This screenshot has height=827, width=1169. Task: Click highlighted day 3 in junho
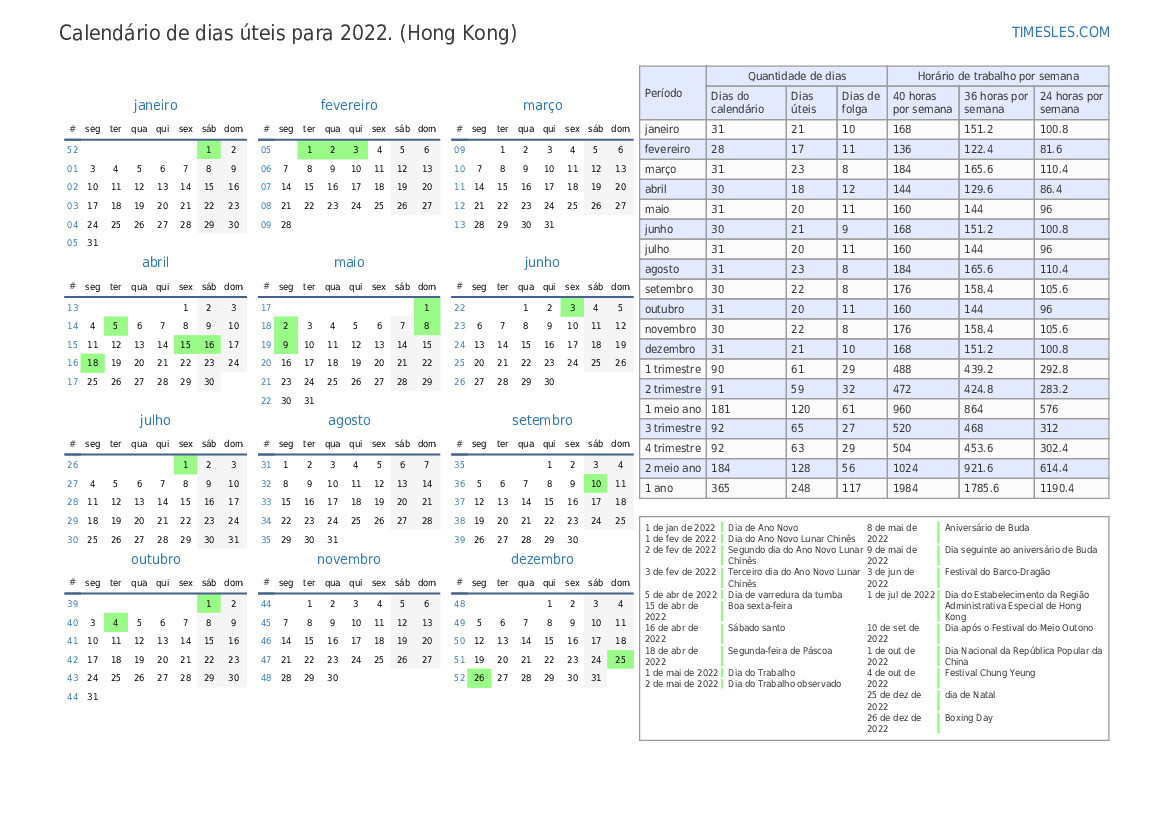point(573,307)
